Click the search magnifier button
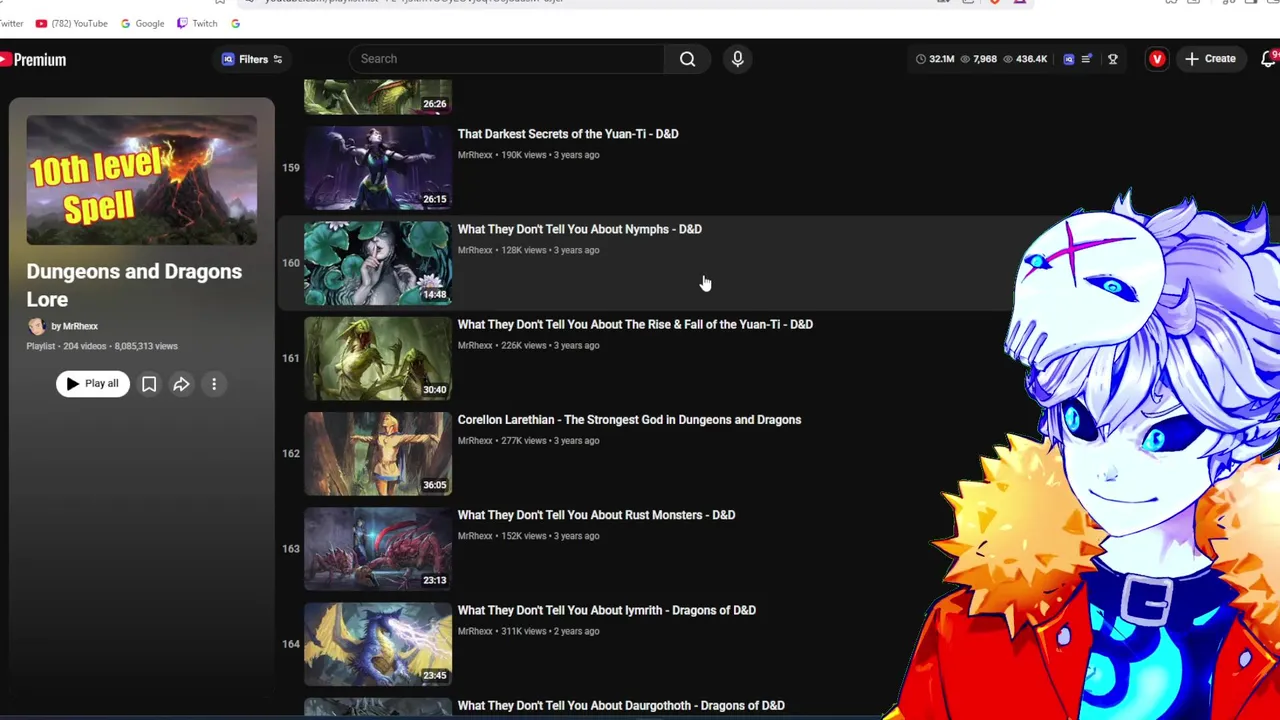Viewport: 1280px width, 720px height. (x=687, y=59)
